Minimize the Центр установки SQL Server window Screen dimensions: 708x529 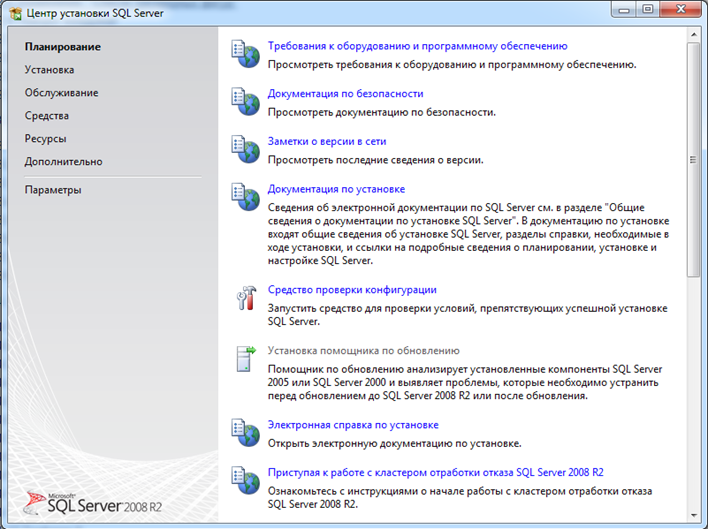pos(624,9)
